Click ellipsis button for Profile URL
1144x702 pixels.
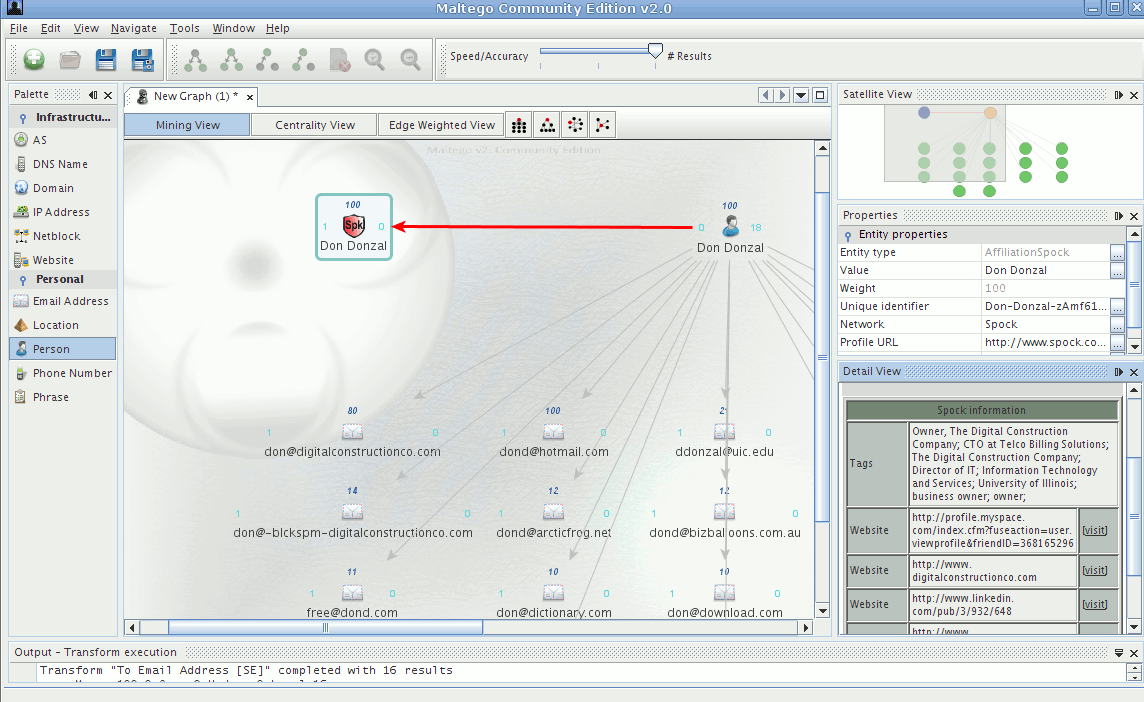(x=1117, y=343)
